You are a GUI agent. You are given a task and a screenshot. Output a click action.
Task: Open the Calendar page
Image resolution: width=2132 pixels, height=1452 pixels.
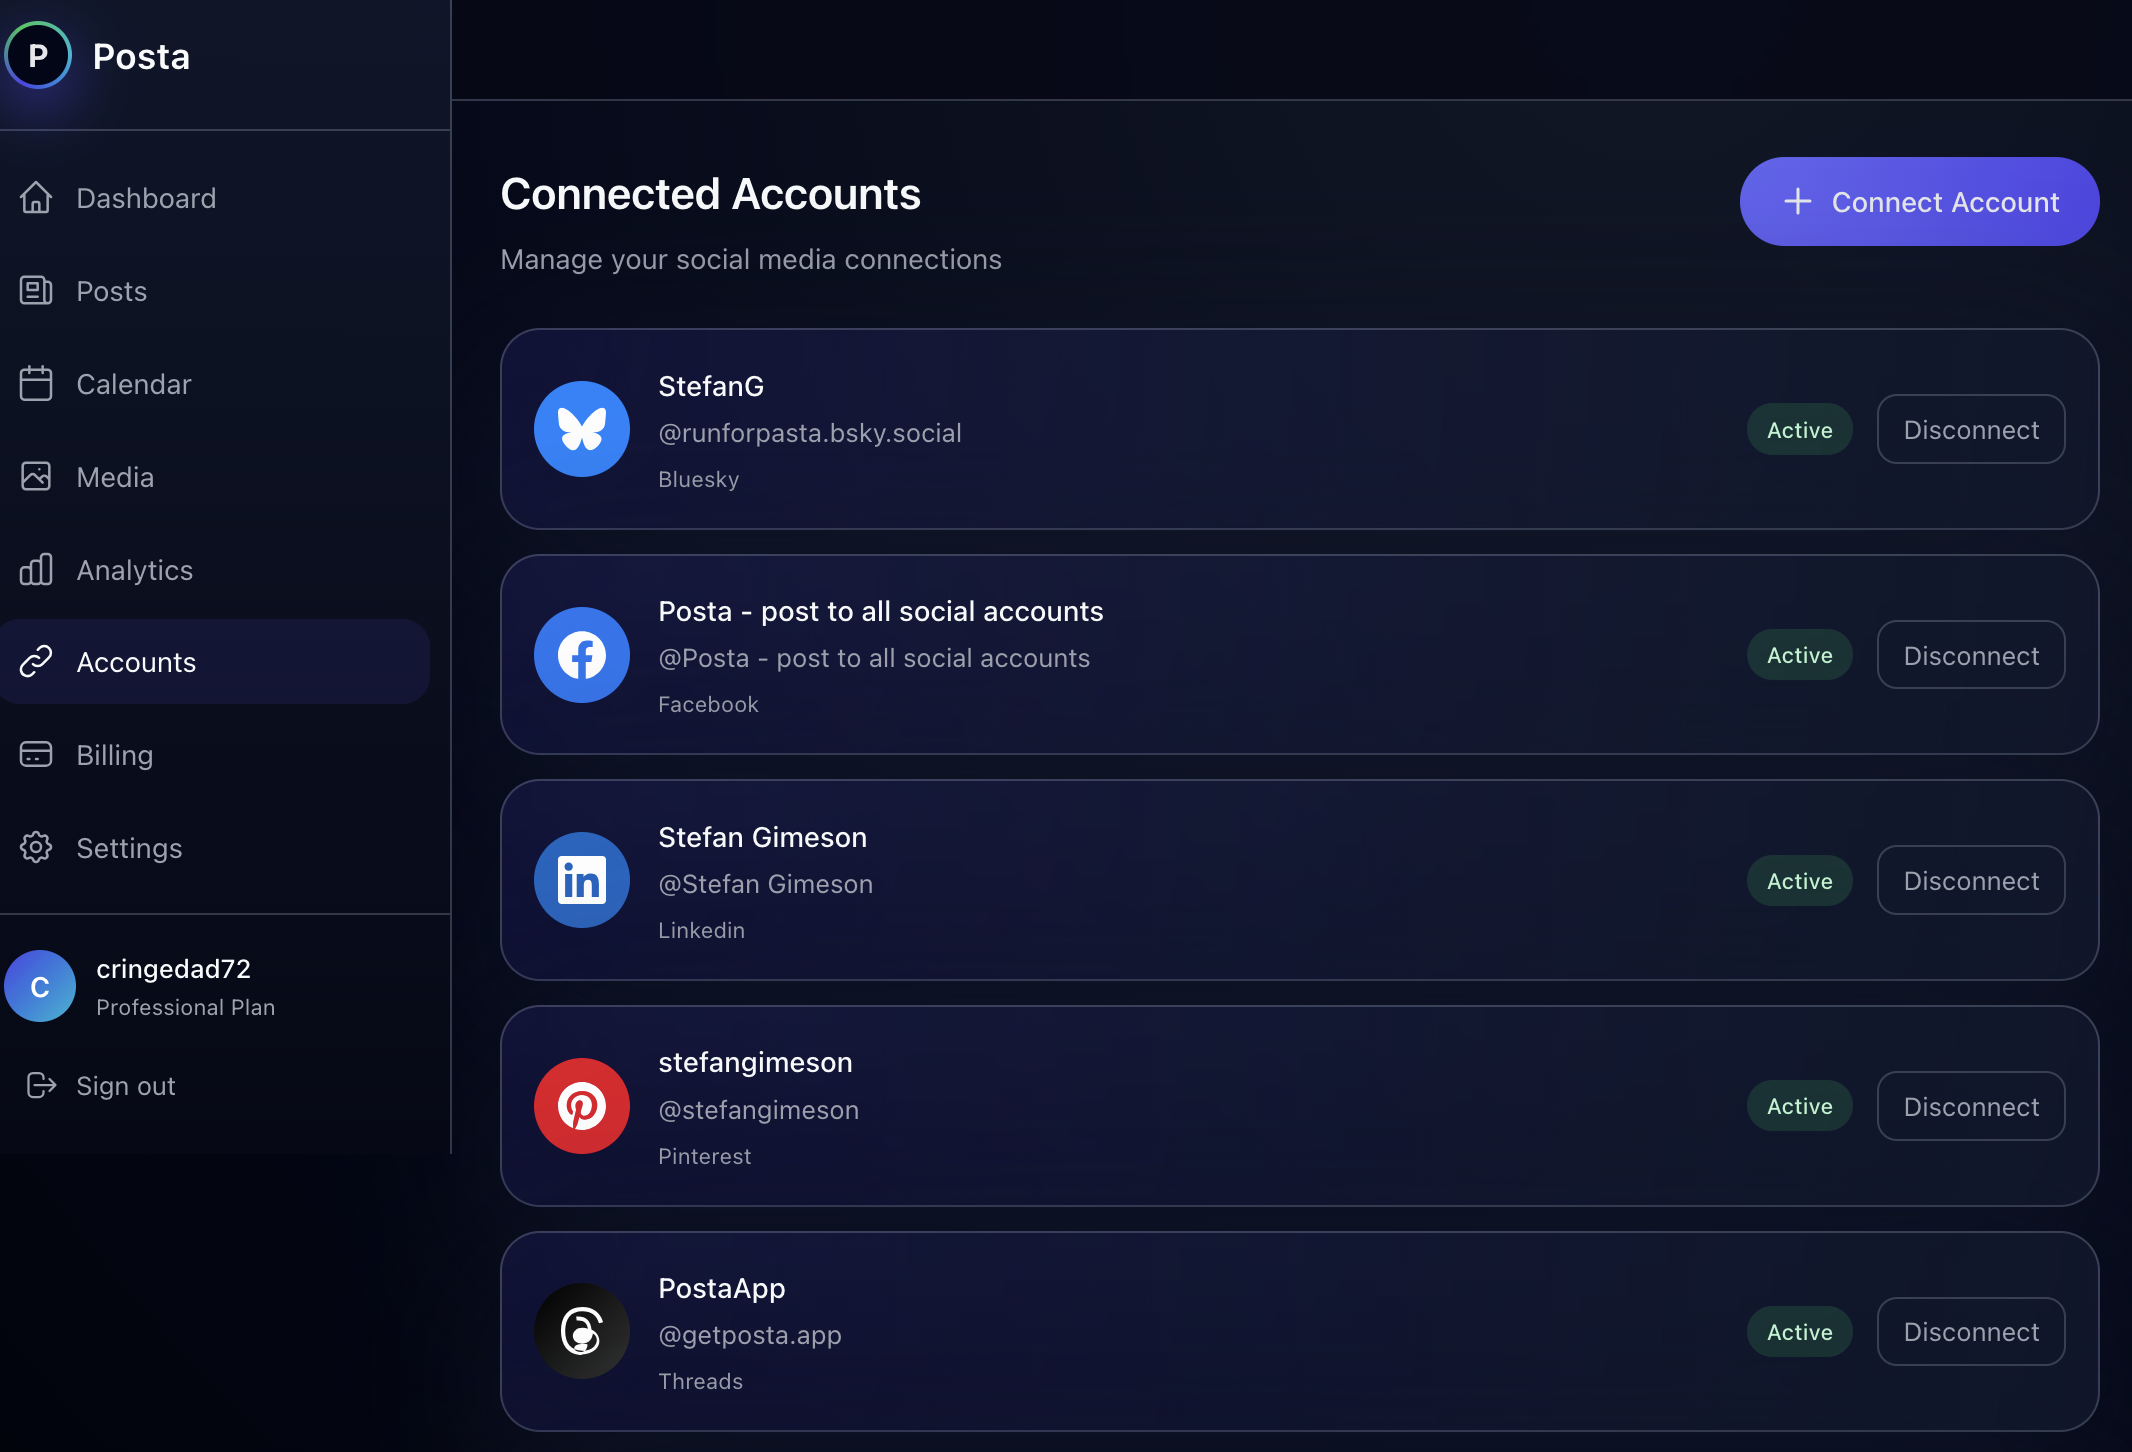215,384
